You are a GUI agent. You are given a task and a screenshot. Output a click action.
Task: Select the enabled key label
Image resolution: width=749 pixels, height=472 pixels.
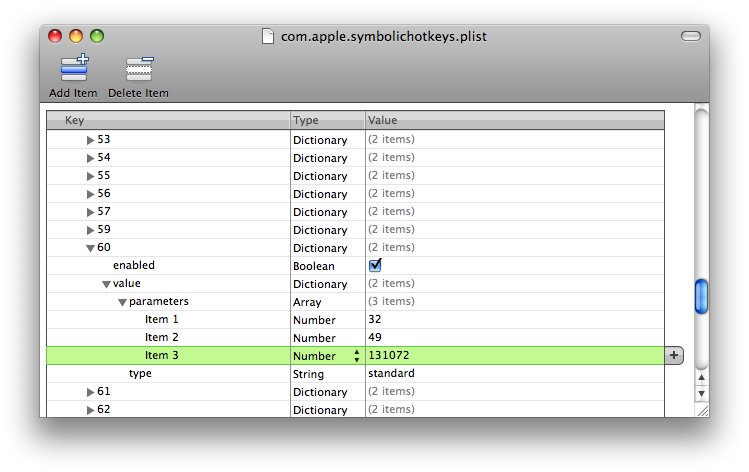(134, 265)
